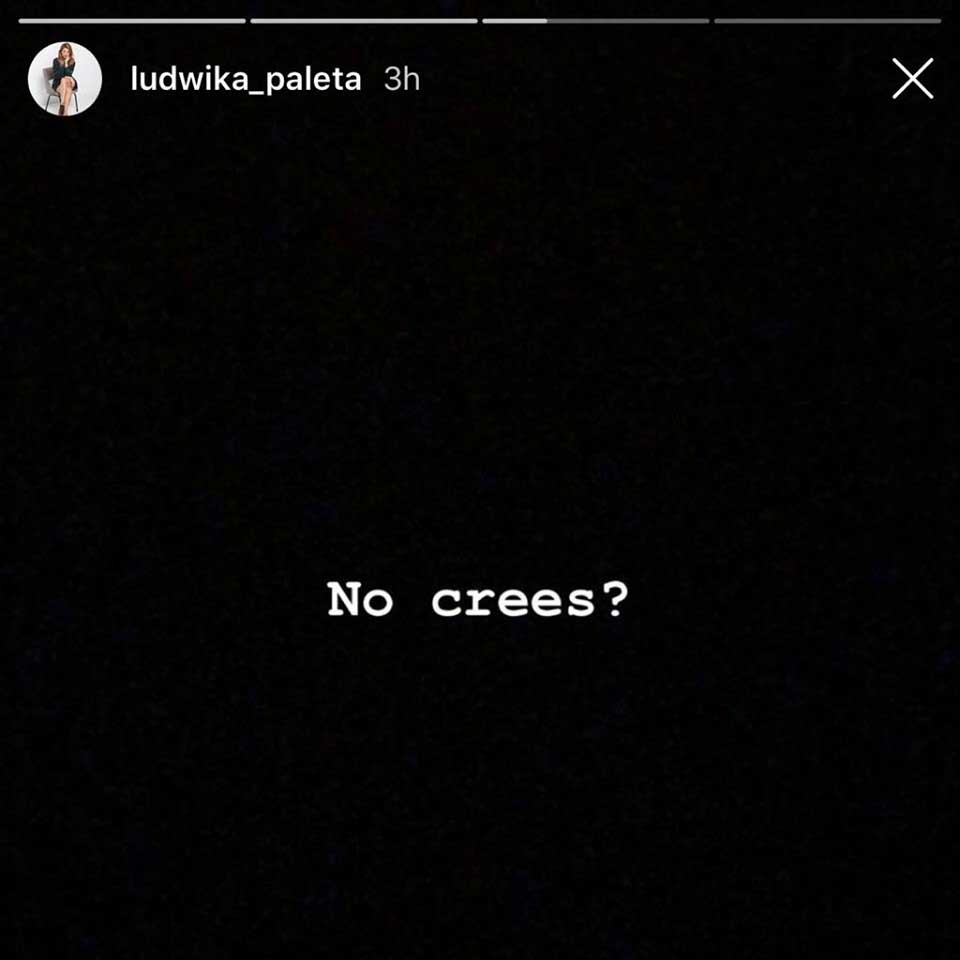960x960 pixels.
Task: Select the first completed story bar
Action: [x=132, y=21]
